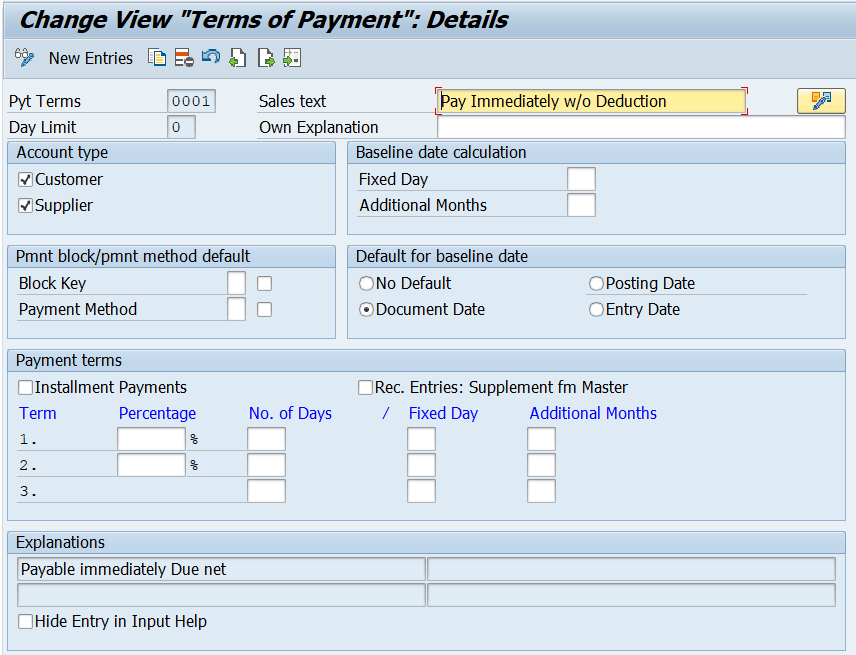This screenshot has width=856, height=655.
Task: Select the Posting Date radio button
Action: pyautogui.click(x=596, y=283)
